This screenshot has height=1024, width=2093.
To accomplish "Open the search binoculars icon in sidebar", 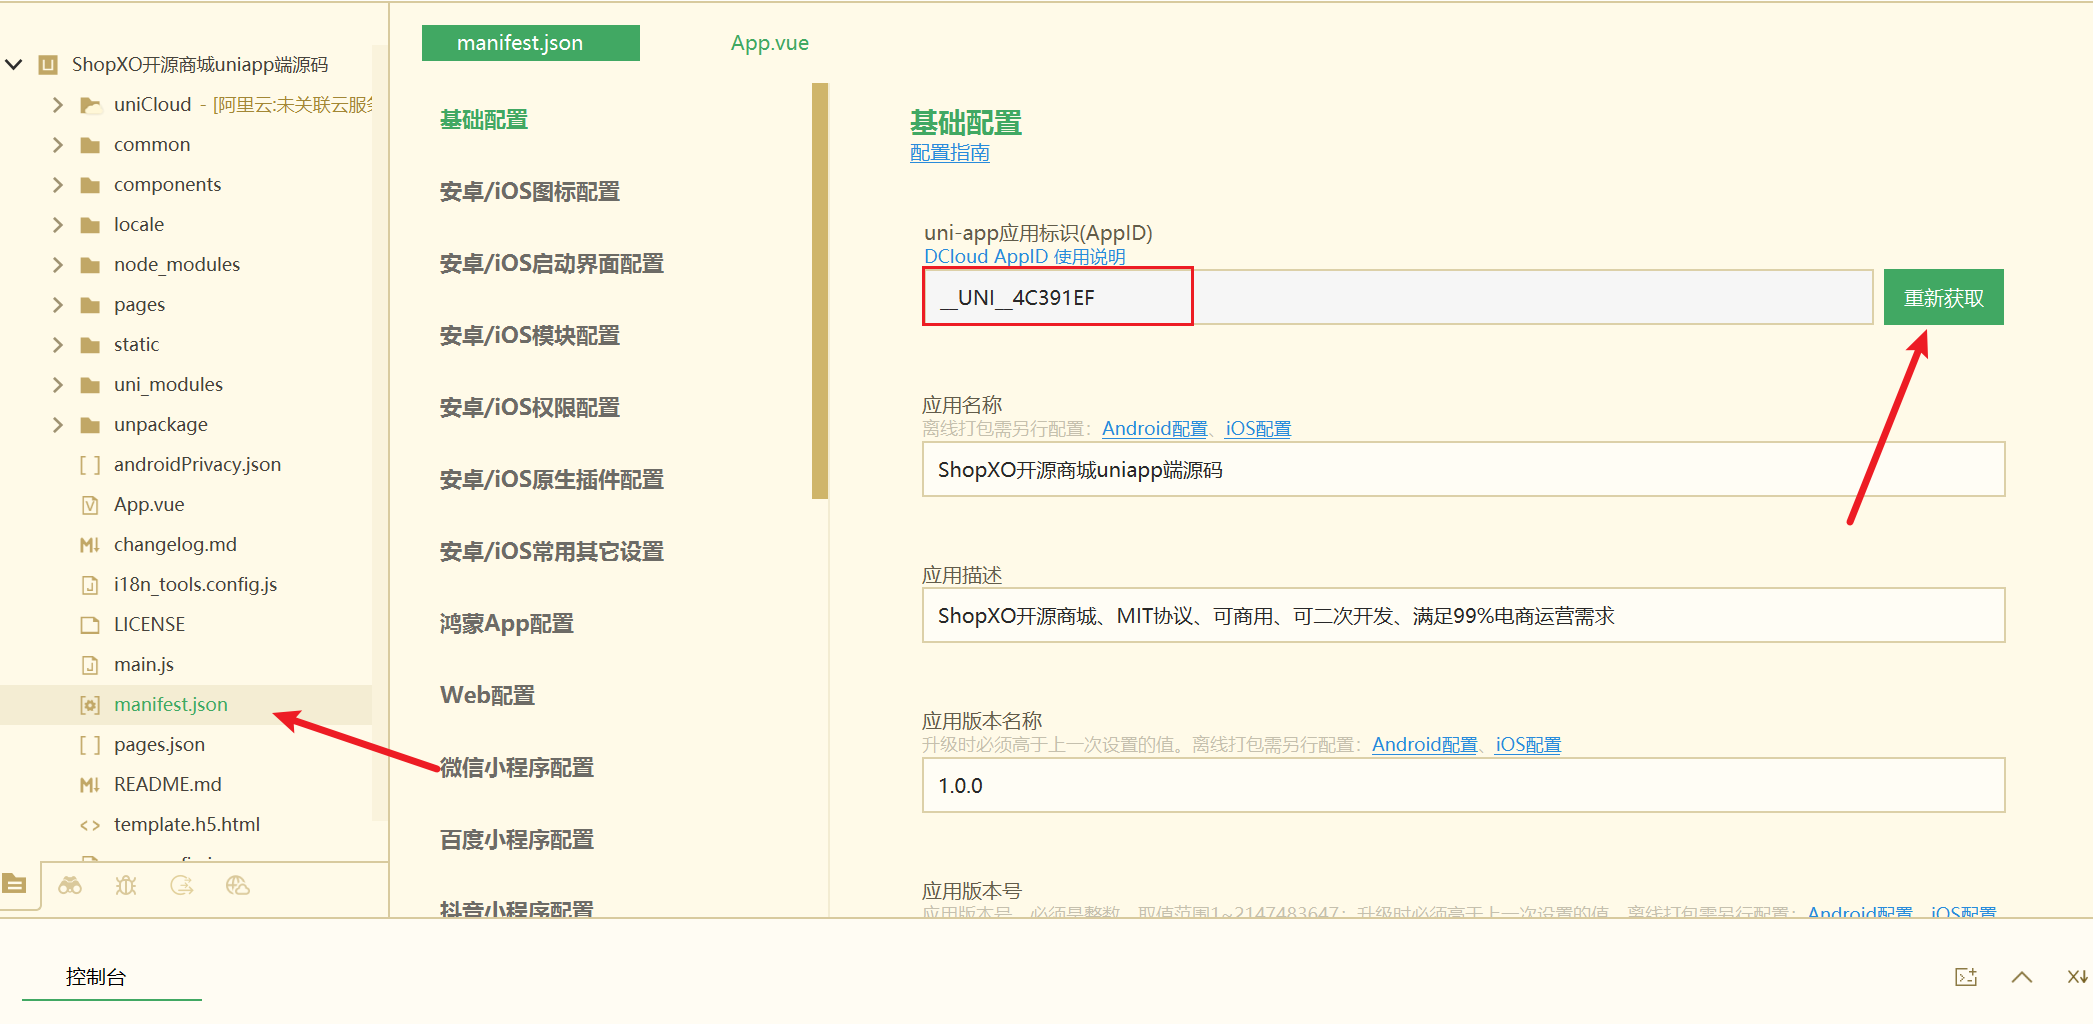I will [70, 885].
